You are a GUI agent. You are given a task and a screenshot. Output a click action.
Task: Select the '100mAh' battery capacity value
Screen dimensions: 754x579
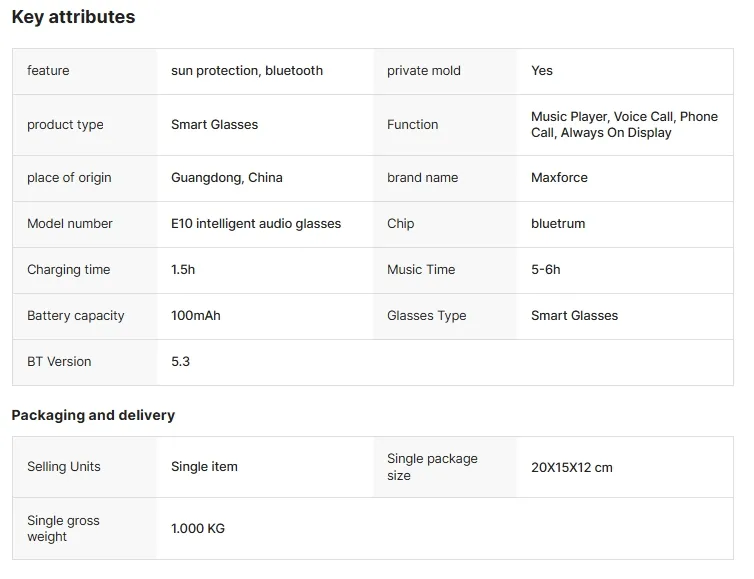click(196, 316)
